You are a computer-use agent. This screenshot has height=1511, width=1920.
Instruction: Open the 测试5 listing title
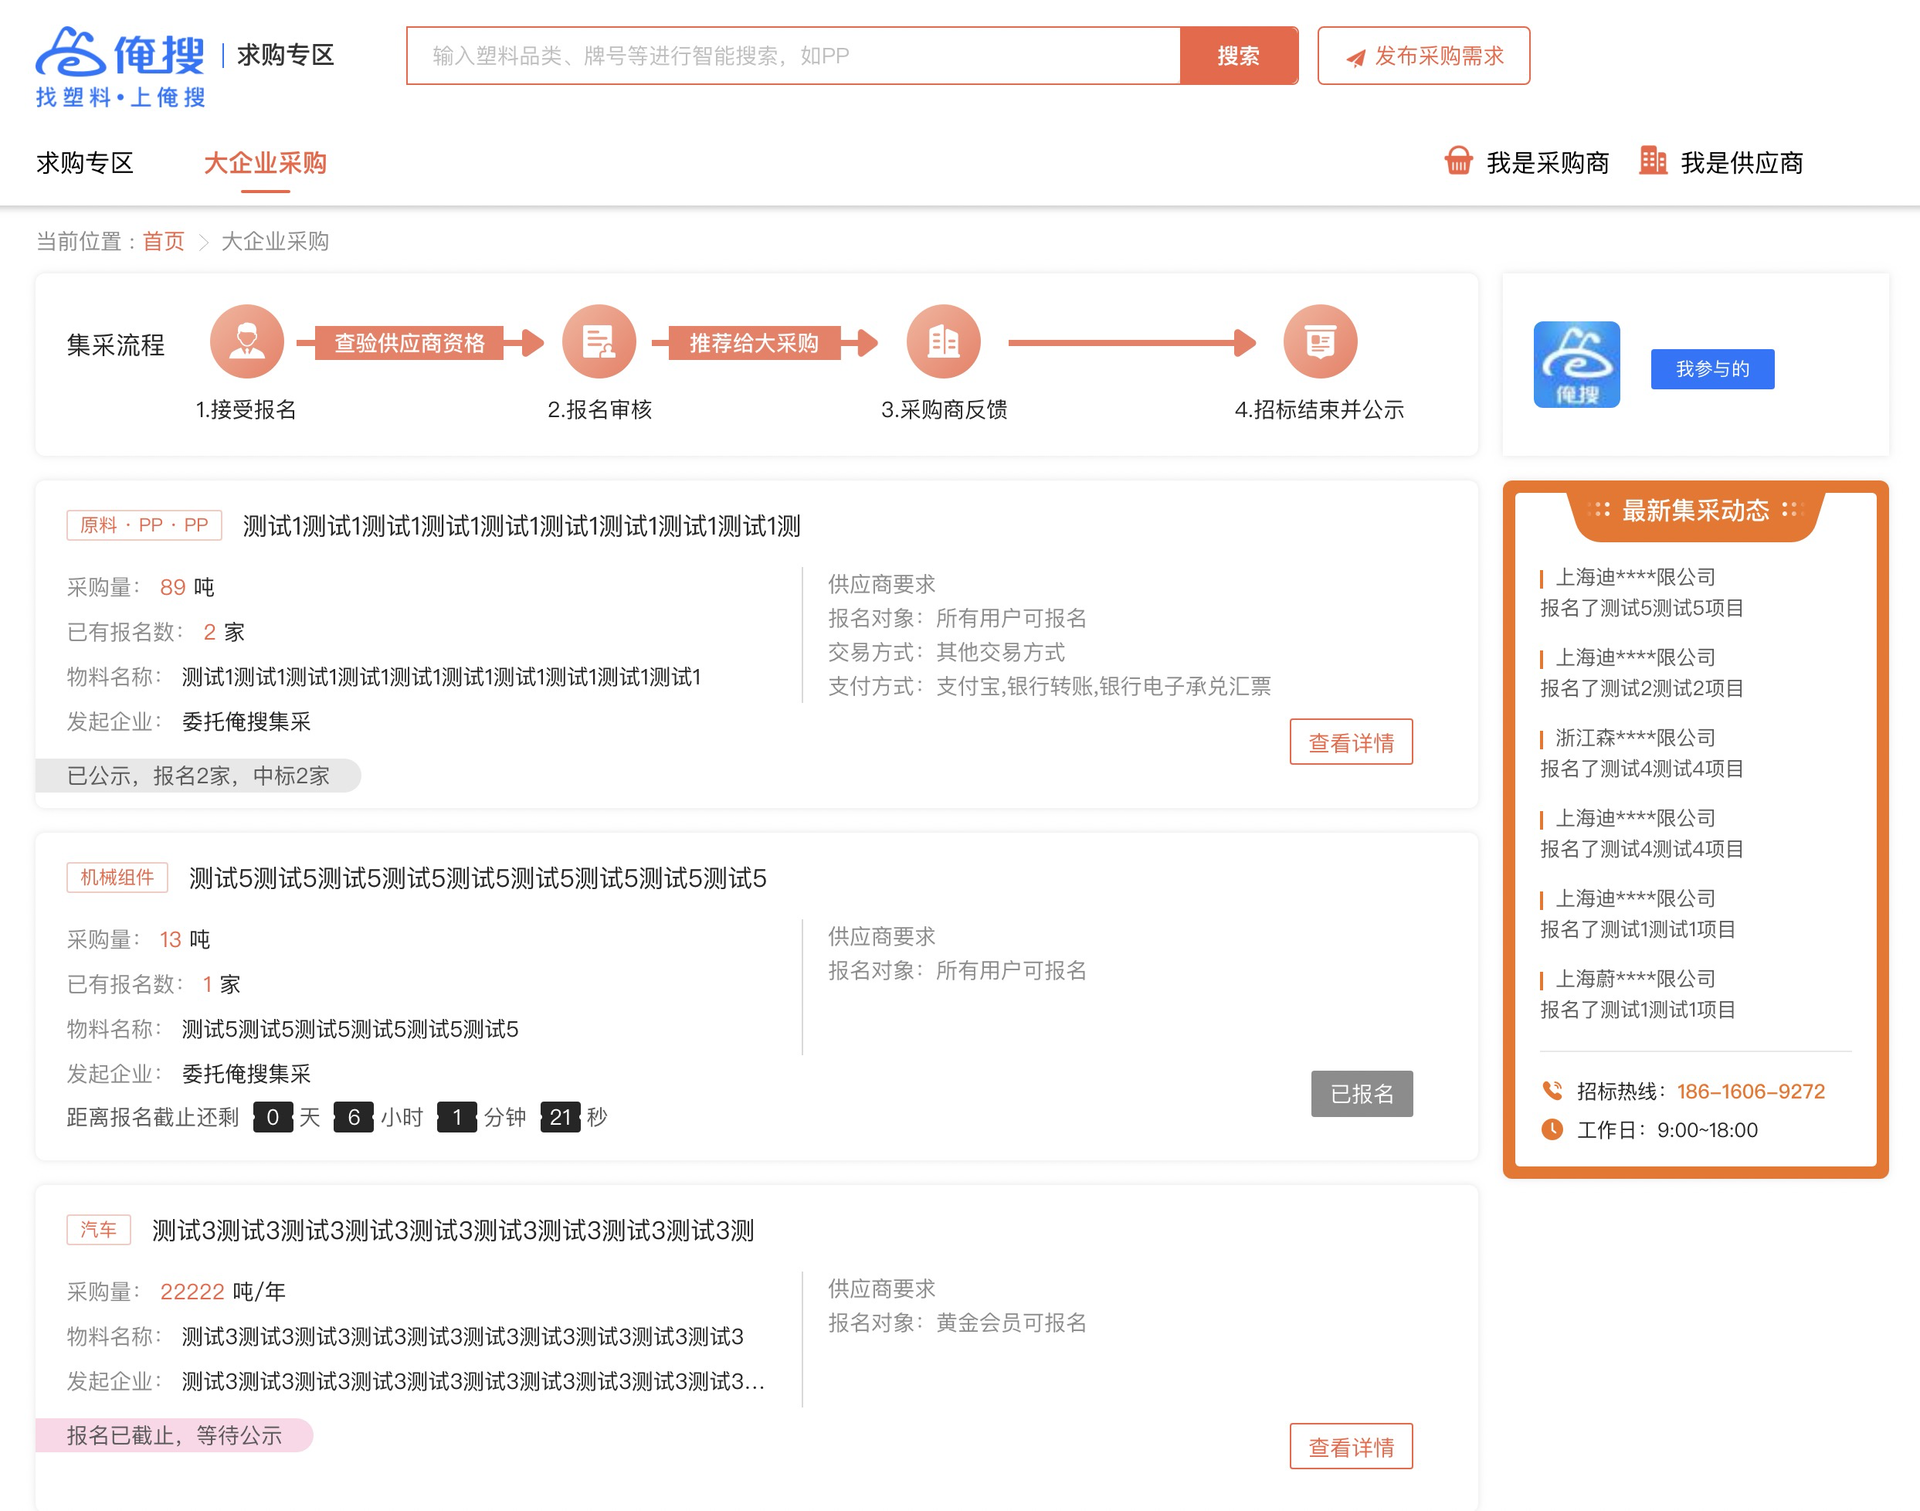477,879
